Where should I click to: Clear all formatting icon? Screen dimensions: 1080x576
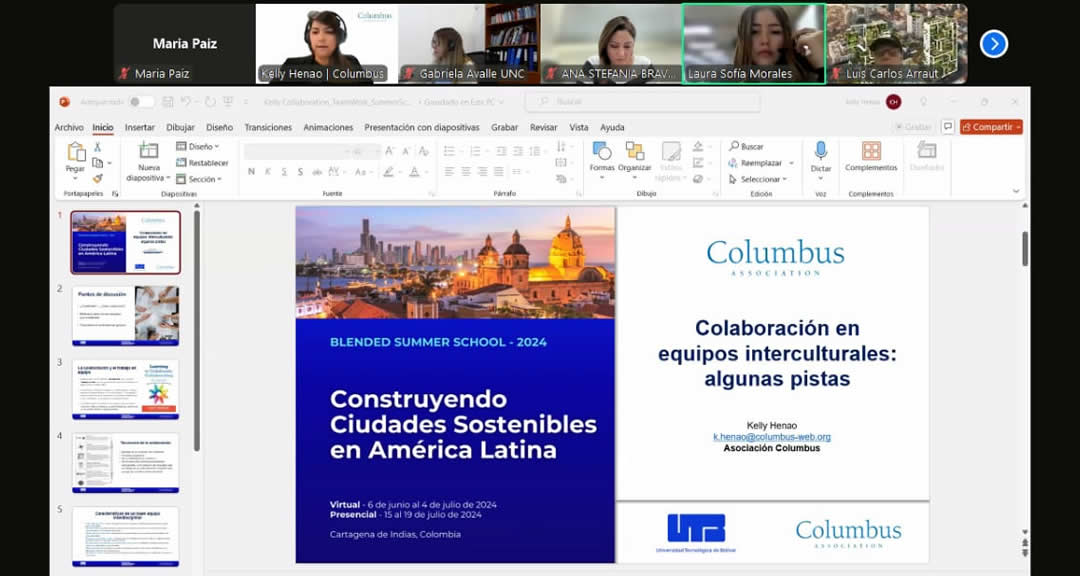tap(424, 151)
